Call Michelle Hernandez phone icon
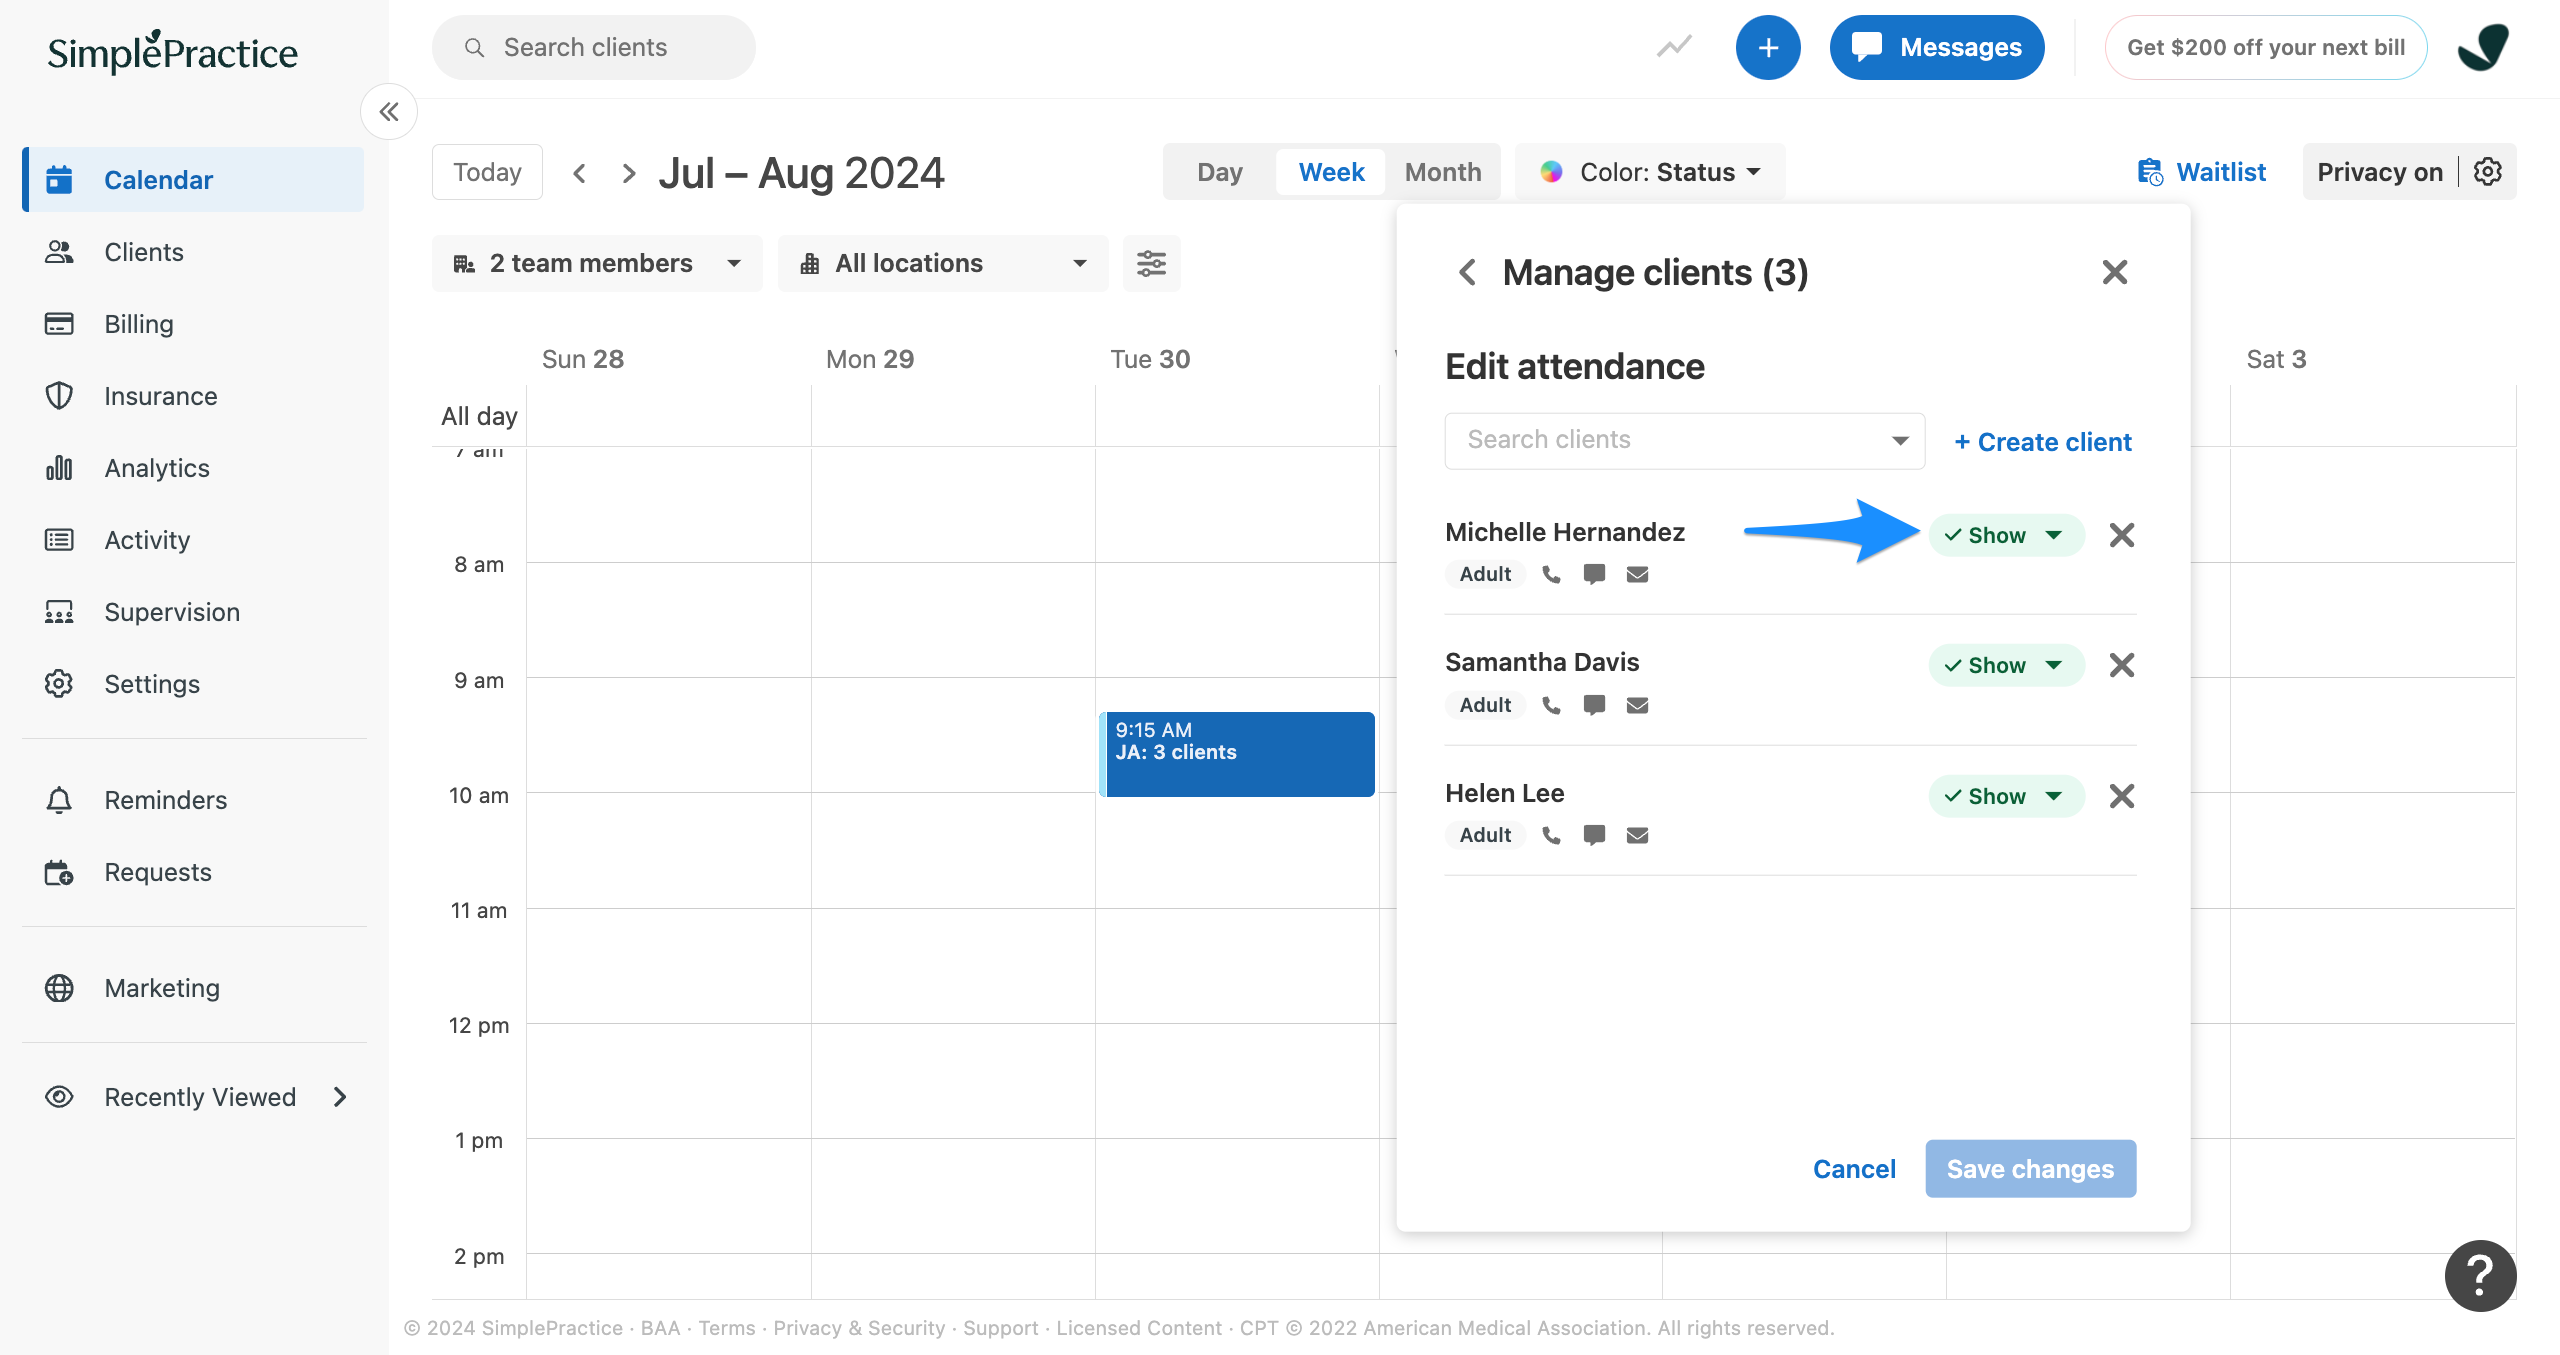 point(1551,574)
